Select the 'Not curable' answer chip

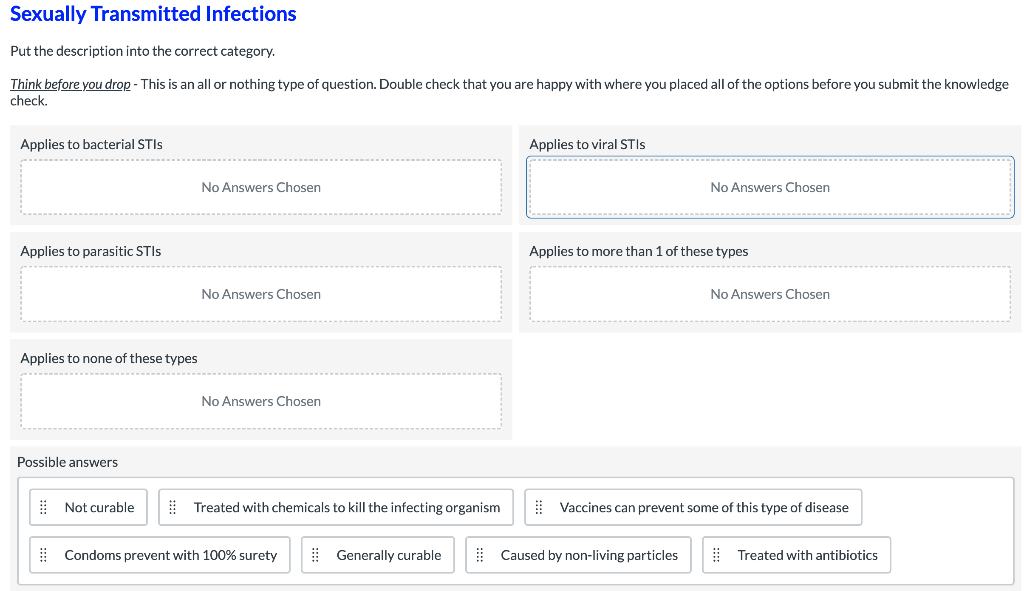[x=99, y=508]
